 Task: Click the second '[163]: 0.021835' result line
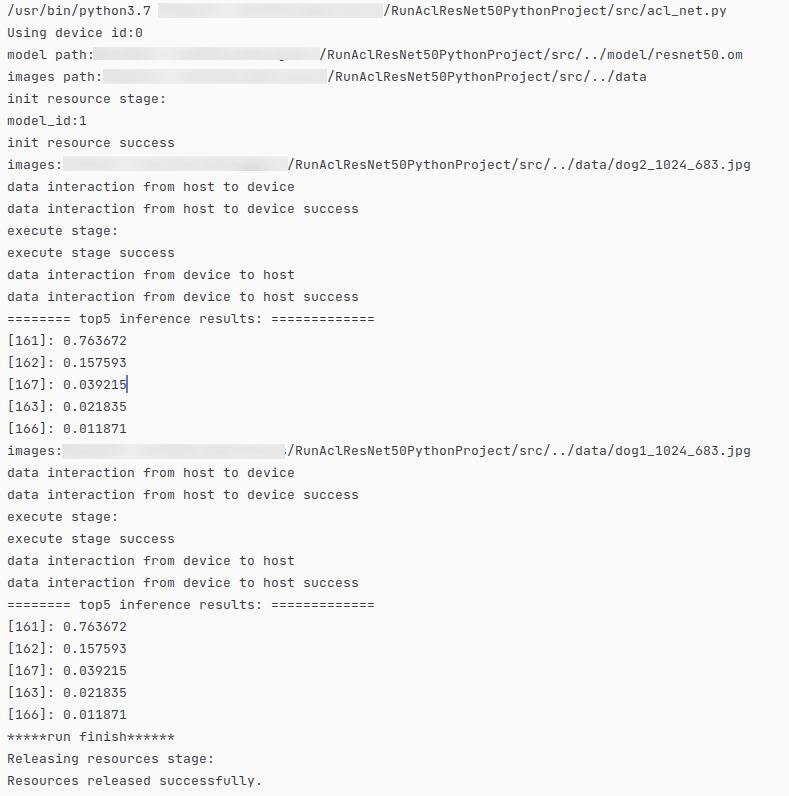(x=67, y=693)
